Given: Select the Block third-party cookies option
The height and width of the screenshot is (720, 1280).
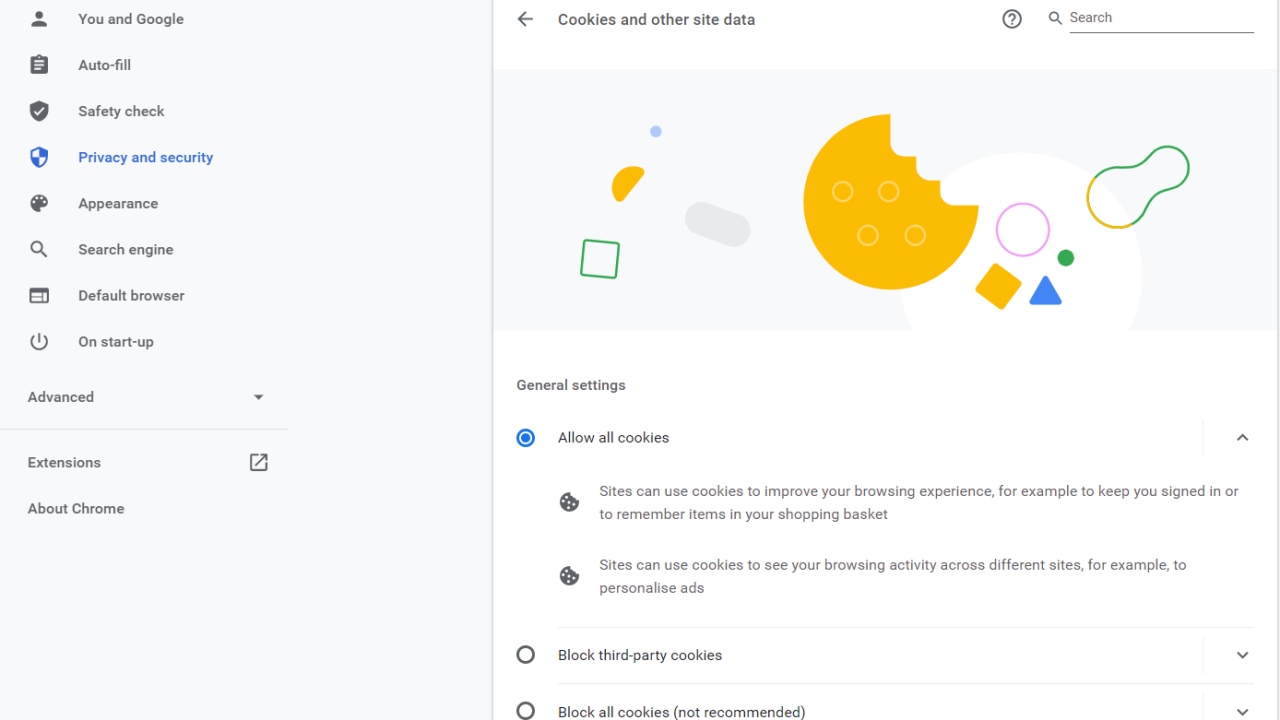Looking at the screenshot, I should tap(525, 655).
